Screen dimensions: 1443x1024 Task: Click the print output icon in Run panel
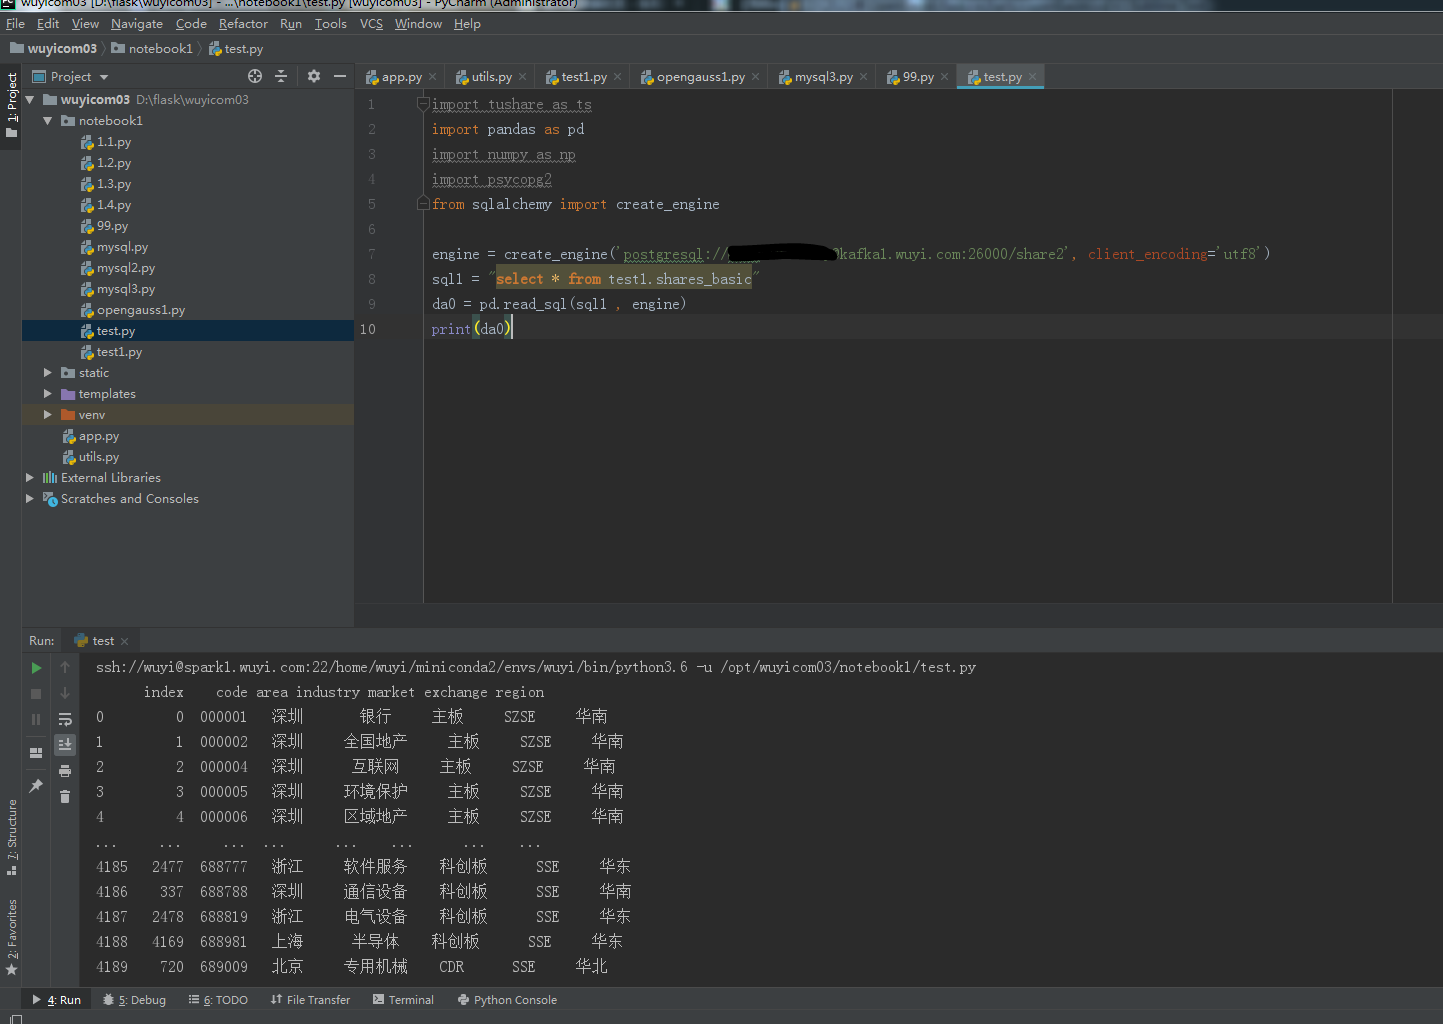[x=65, y=771]
